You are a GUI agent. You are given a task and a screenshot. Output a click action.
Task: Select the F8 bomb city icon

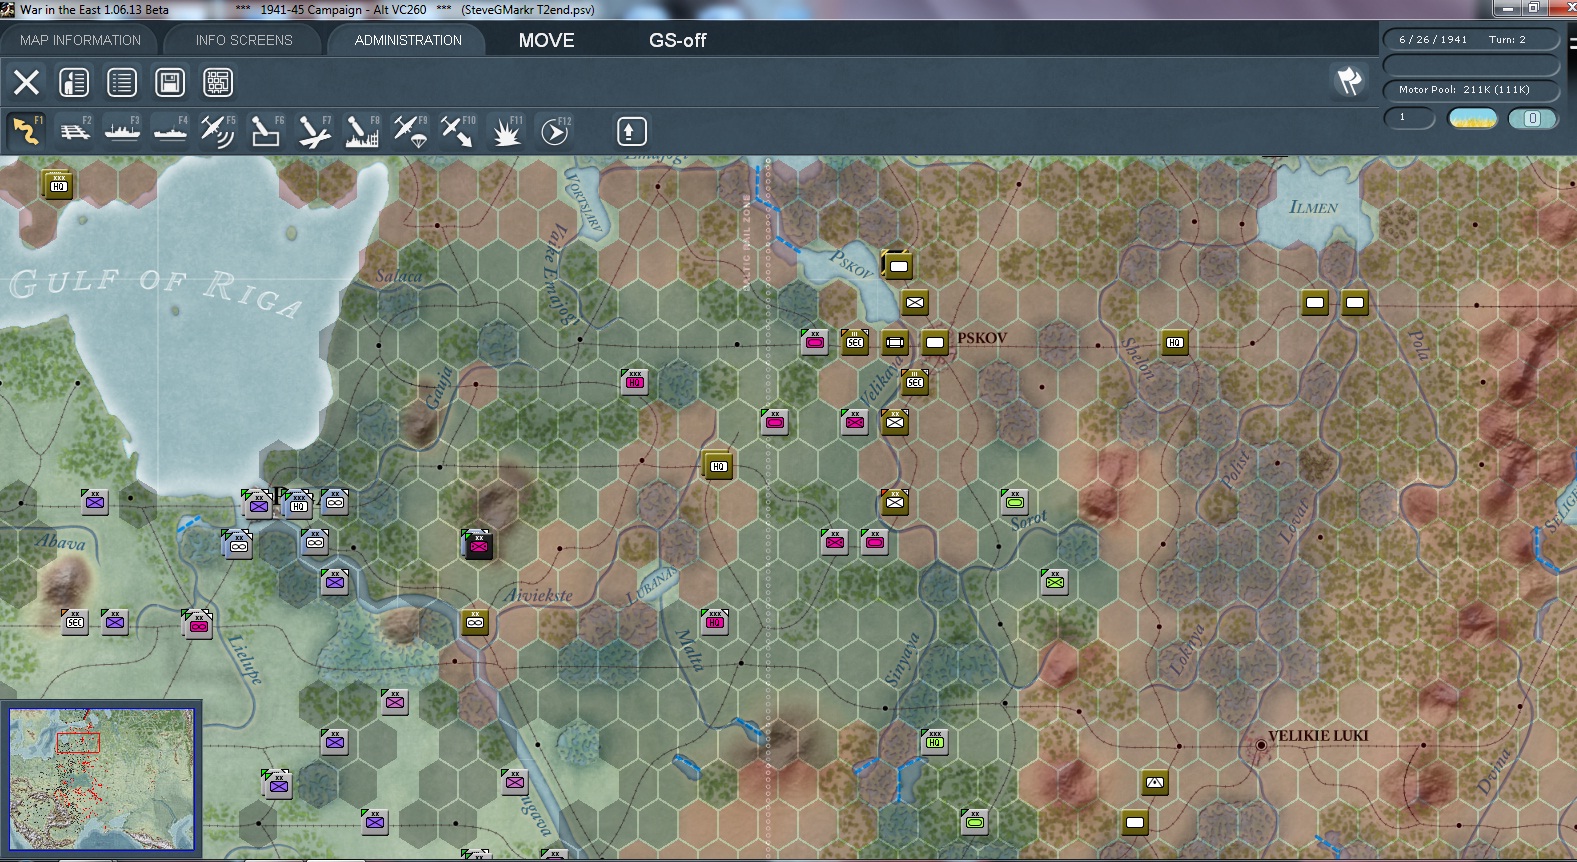362,131
